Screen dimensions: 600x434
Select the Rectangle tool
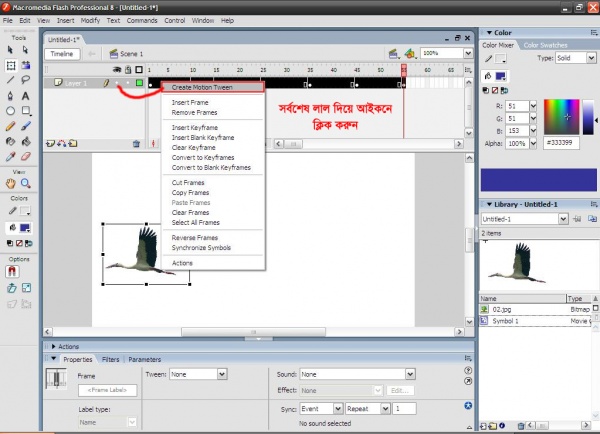(x=26, y=111)
